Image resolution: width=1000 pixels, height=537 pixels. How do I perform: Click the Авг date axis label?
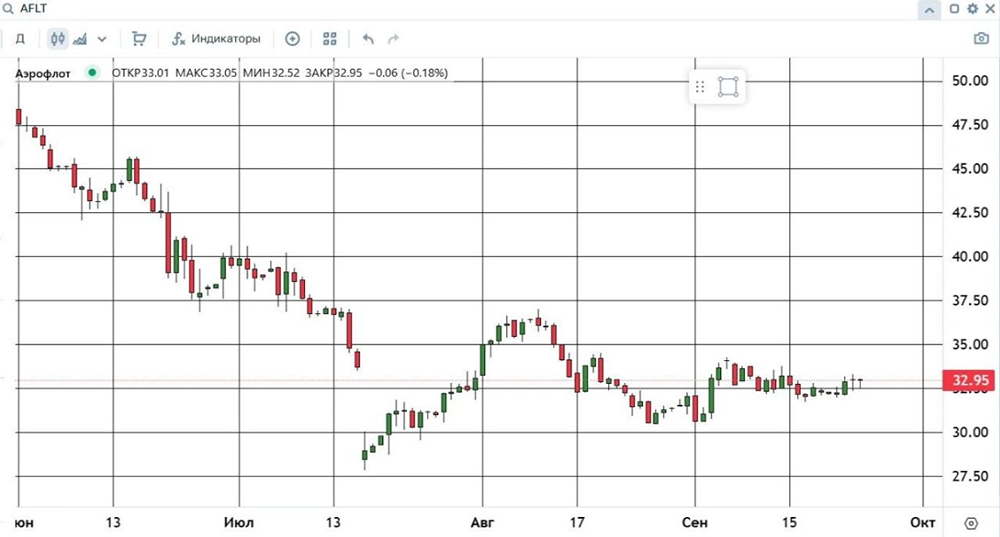(x=482, y=523)
